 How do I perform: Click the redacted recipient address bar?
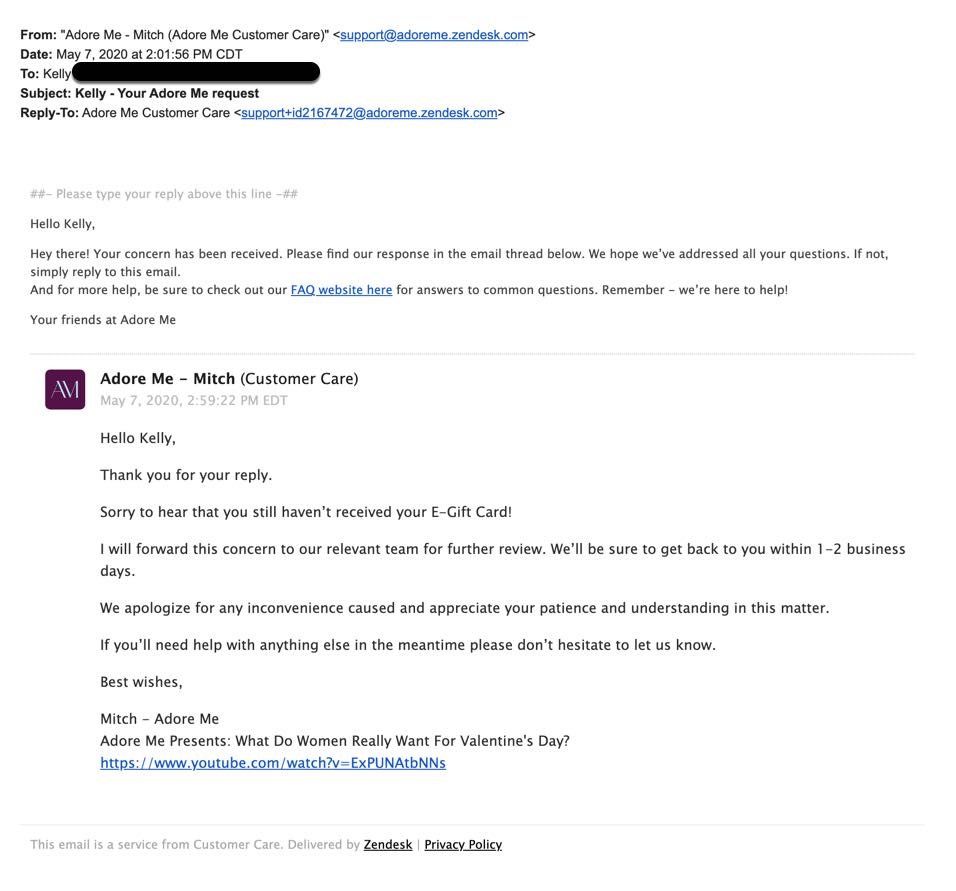[196, 73]
